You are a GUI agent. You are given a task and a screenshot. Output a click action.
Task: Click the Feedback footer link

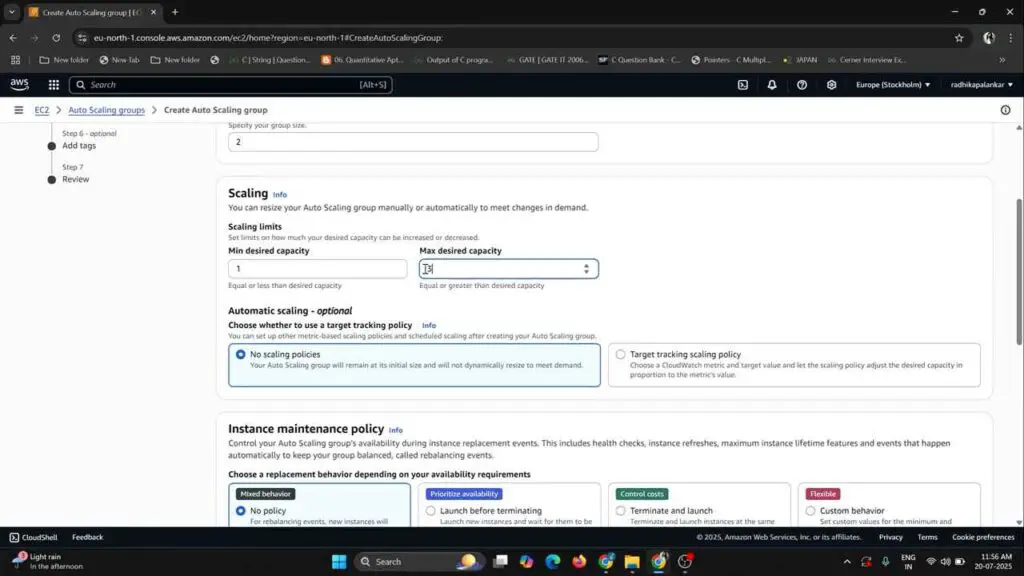tap(88, 537)
